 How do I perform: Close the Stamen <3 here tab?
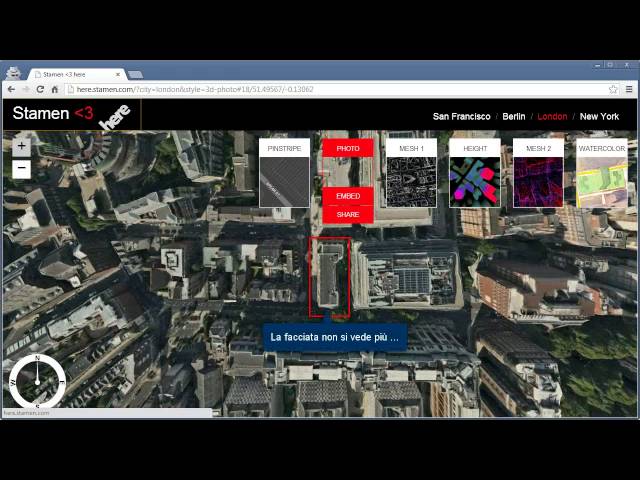tap(118, 74)
